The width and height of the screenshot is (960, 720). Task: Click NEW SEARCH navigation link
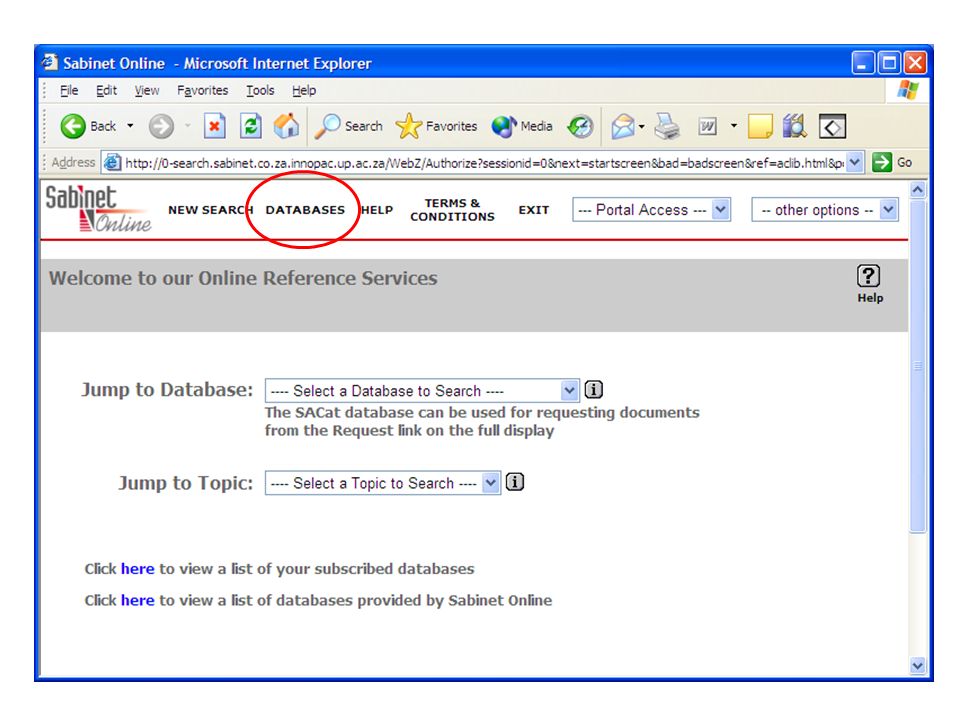[210, 210]
